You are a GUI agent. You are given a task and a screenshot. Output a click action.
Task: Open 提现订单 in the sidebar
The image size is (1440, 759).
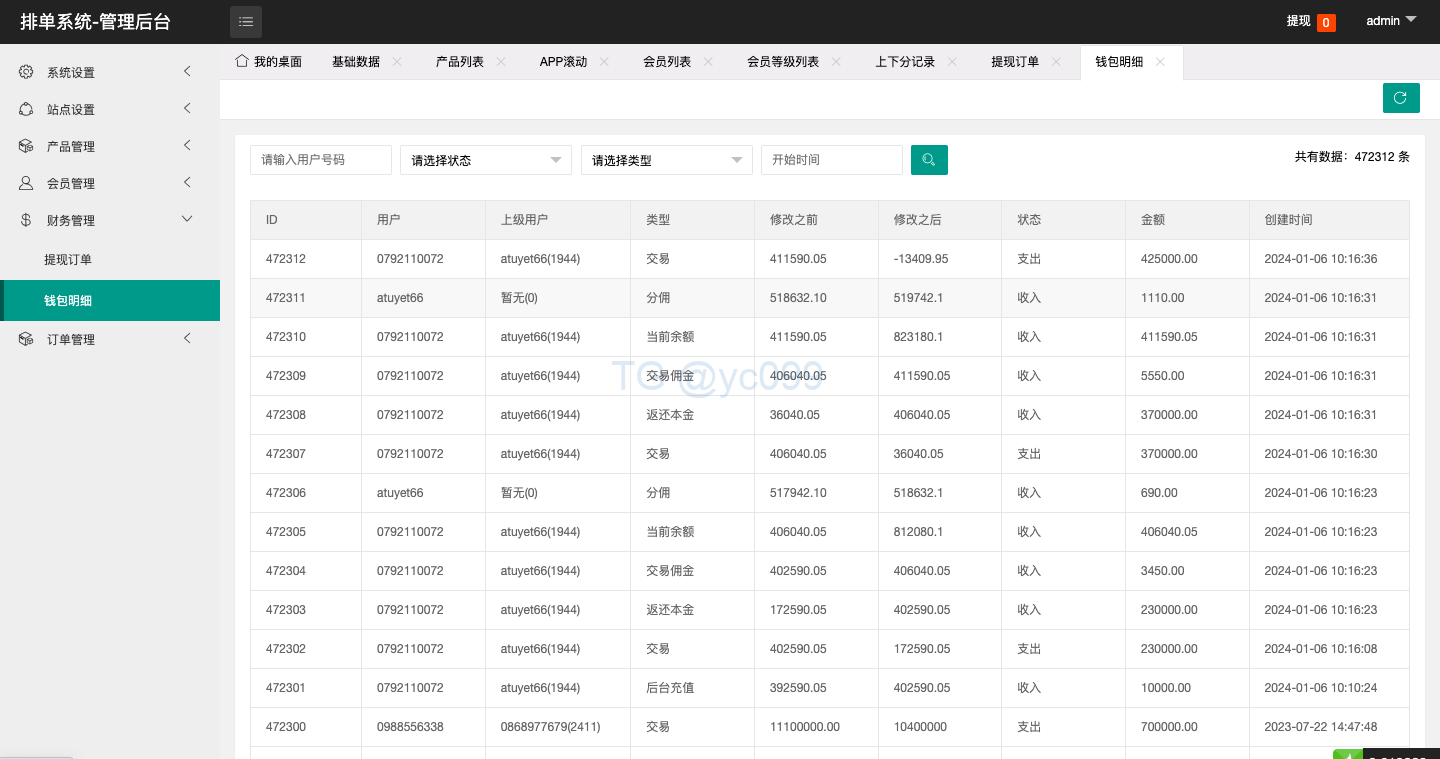[68, 260]
